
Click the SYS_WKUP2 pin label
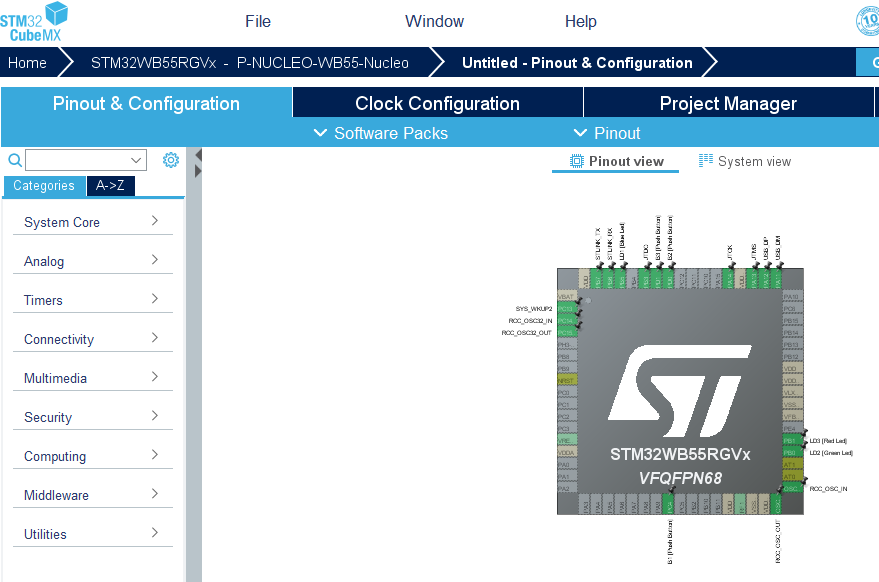[x=534, y=309]
